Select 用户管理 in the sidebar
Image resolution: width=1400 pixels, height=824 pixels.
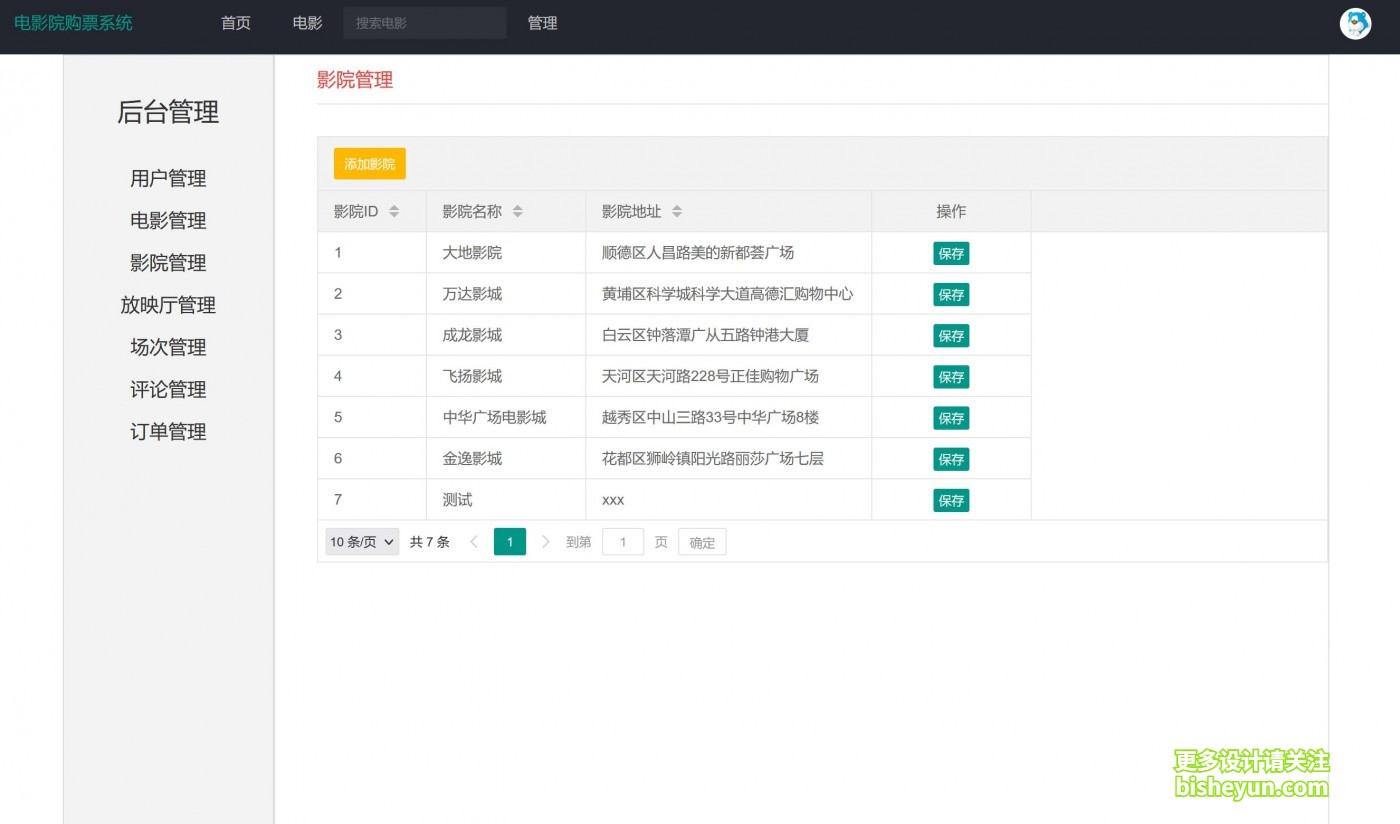pos(168,179)
